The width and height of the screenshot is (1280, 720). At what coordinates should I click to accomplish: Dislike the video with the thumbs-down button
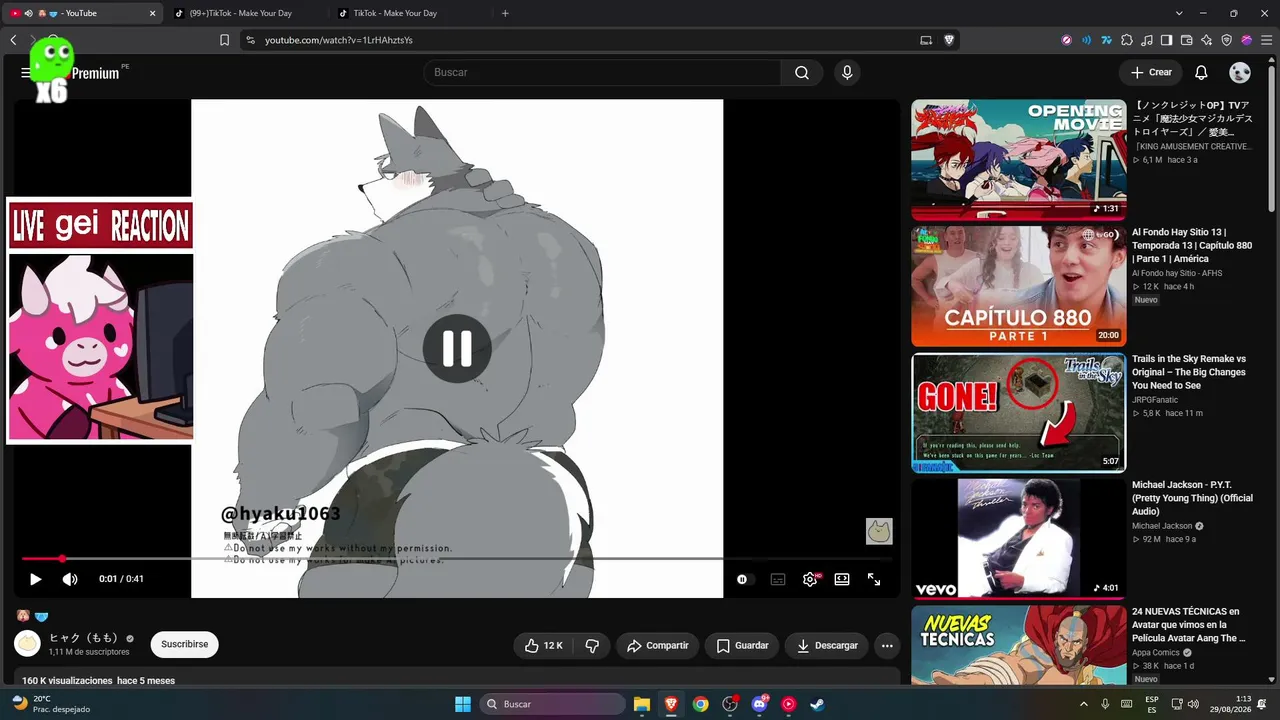592,646
